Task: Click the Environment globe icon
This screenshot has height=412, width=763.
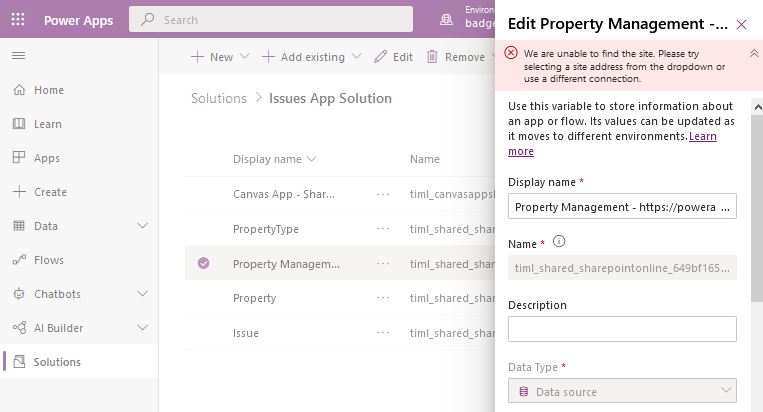Action: point(446,20)
